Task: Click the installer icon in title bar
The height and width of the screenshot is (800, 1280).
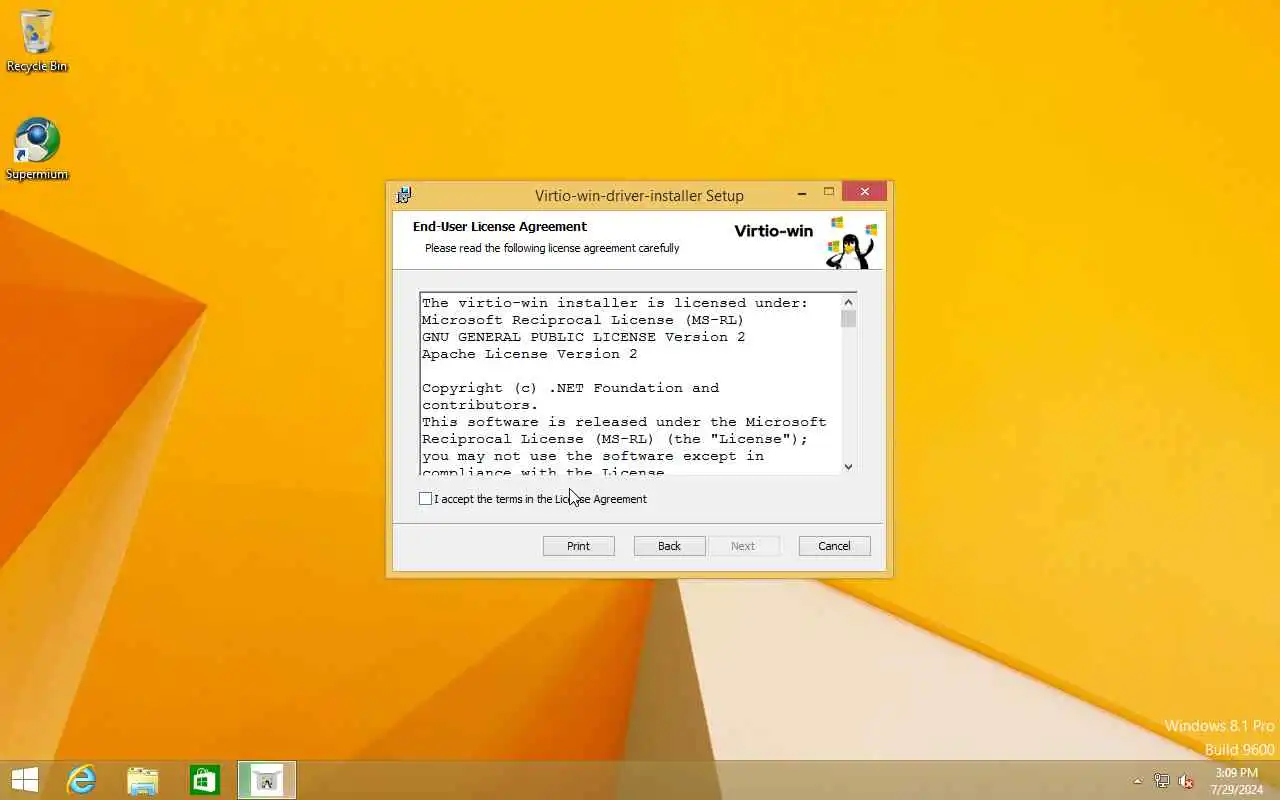Action: [404, 195]
